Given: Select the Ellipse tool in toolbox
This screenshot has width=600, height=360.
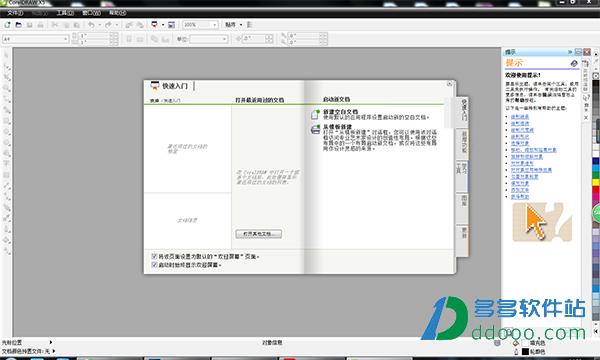Looking at the screenshot, I should [x=7, y=132].
